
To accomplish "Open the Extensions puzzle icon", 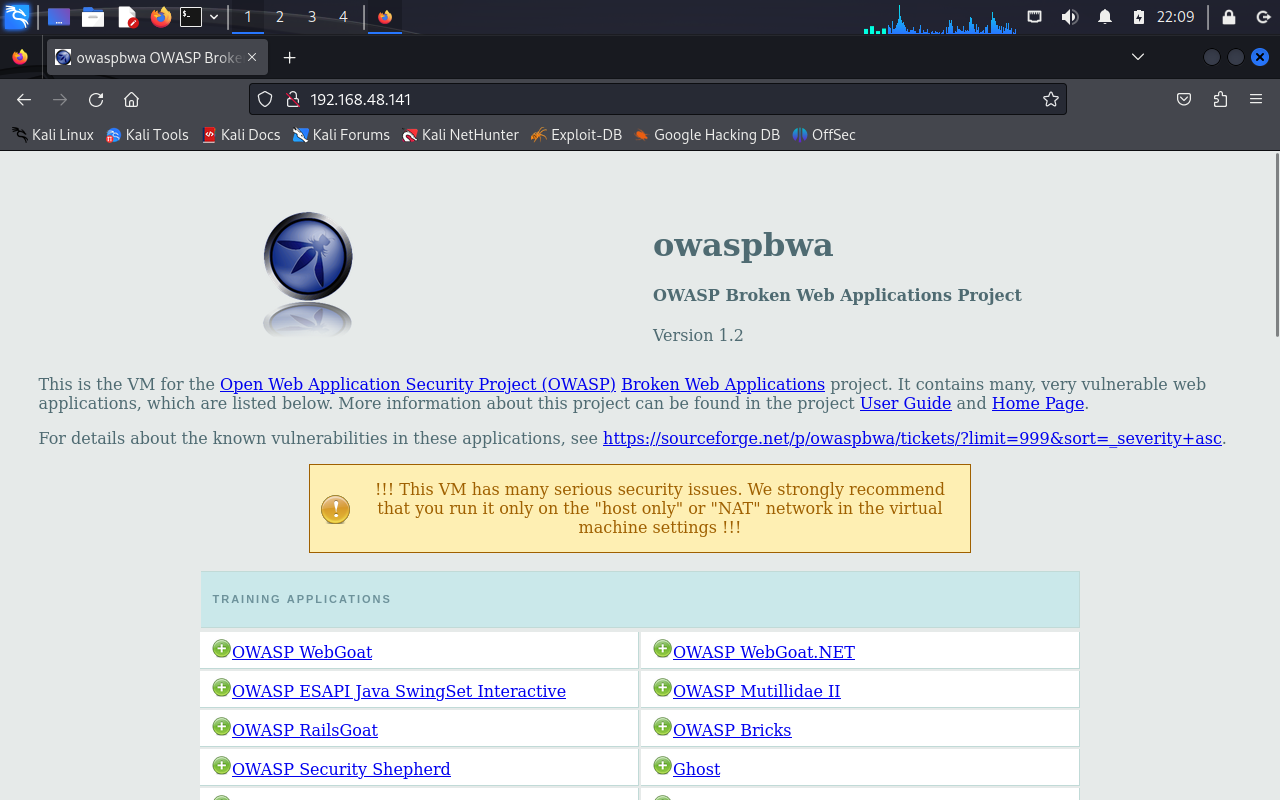I will (x=1220, y=99).
